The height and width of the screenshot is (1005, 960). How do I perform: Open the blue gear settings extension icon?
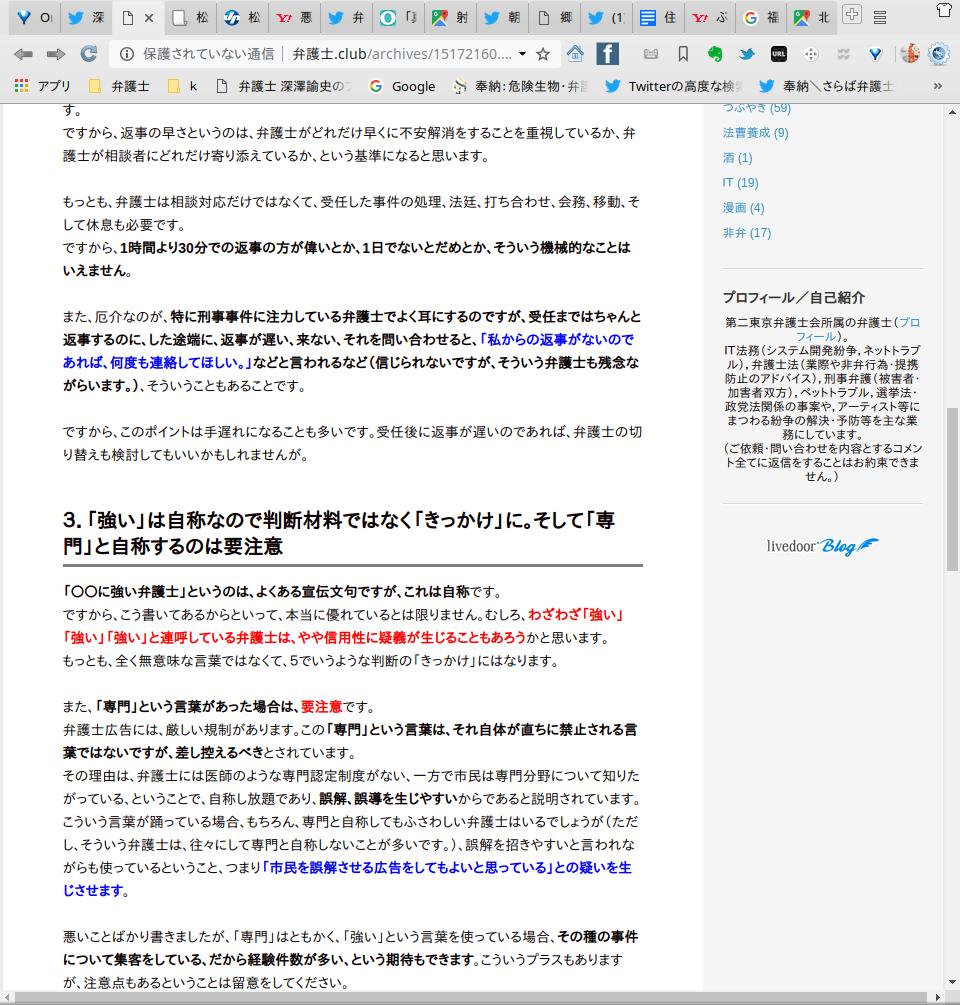[x=939, y=54]
